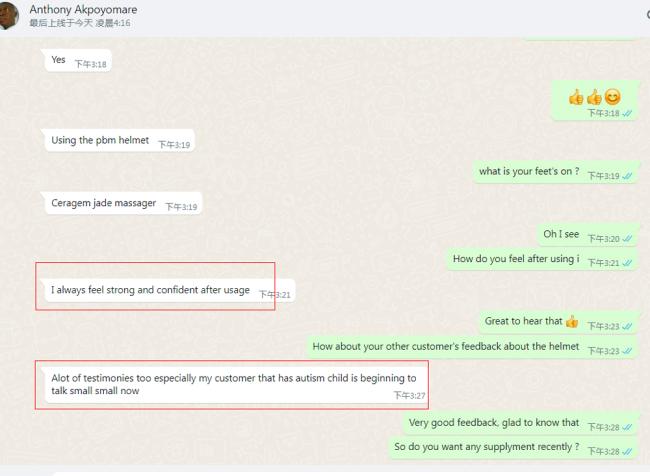Select message about other customer's feedback
The width and height of the screenshot is (650, 476).
(472, 347)
